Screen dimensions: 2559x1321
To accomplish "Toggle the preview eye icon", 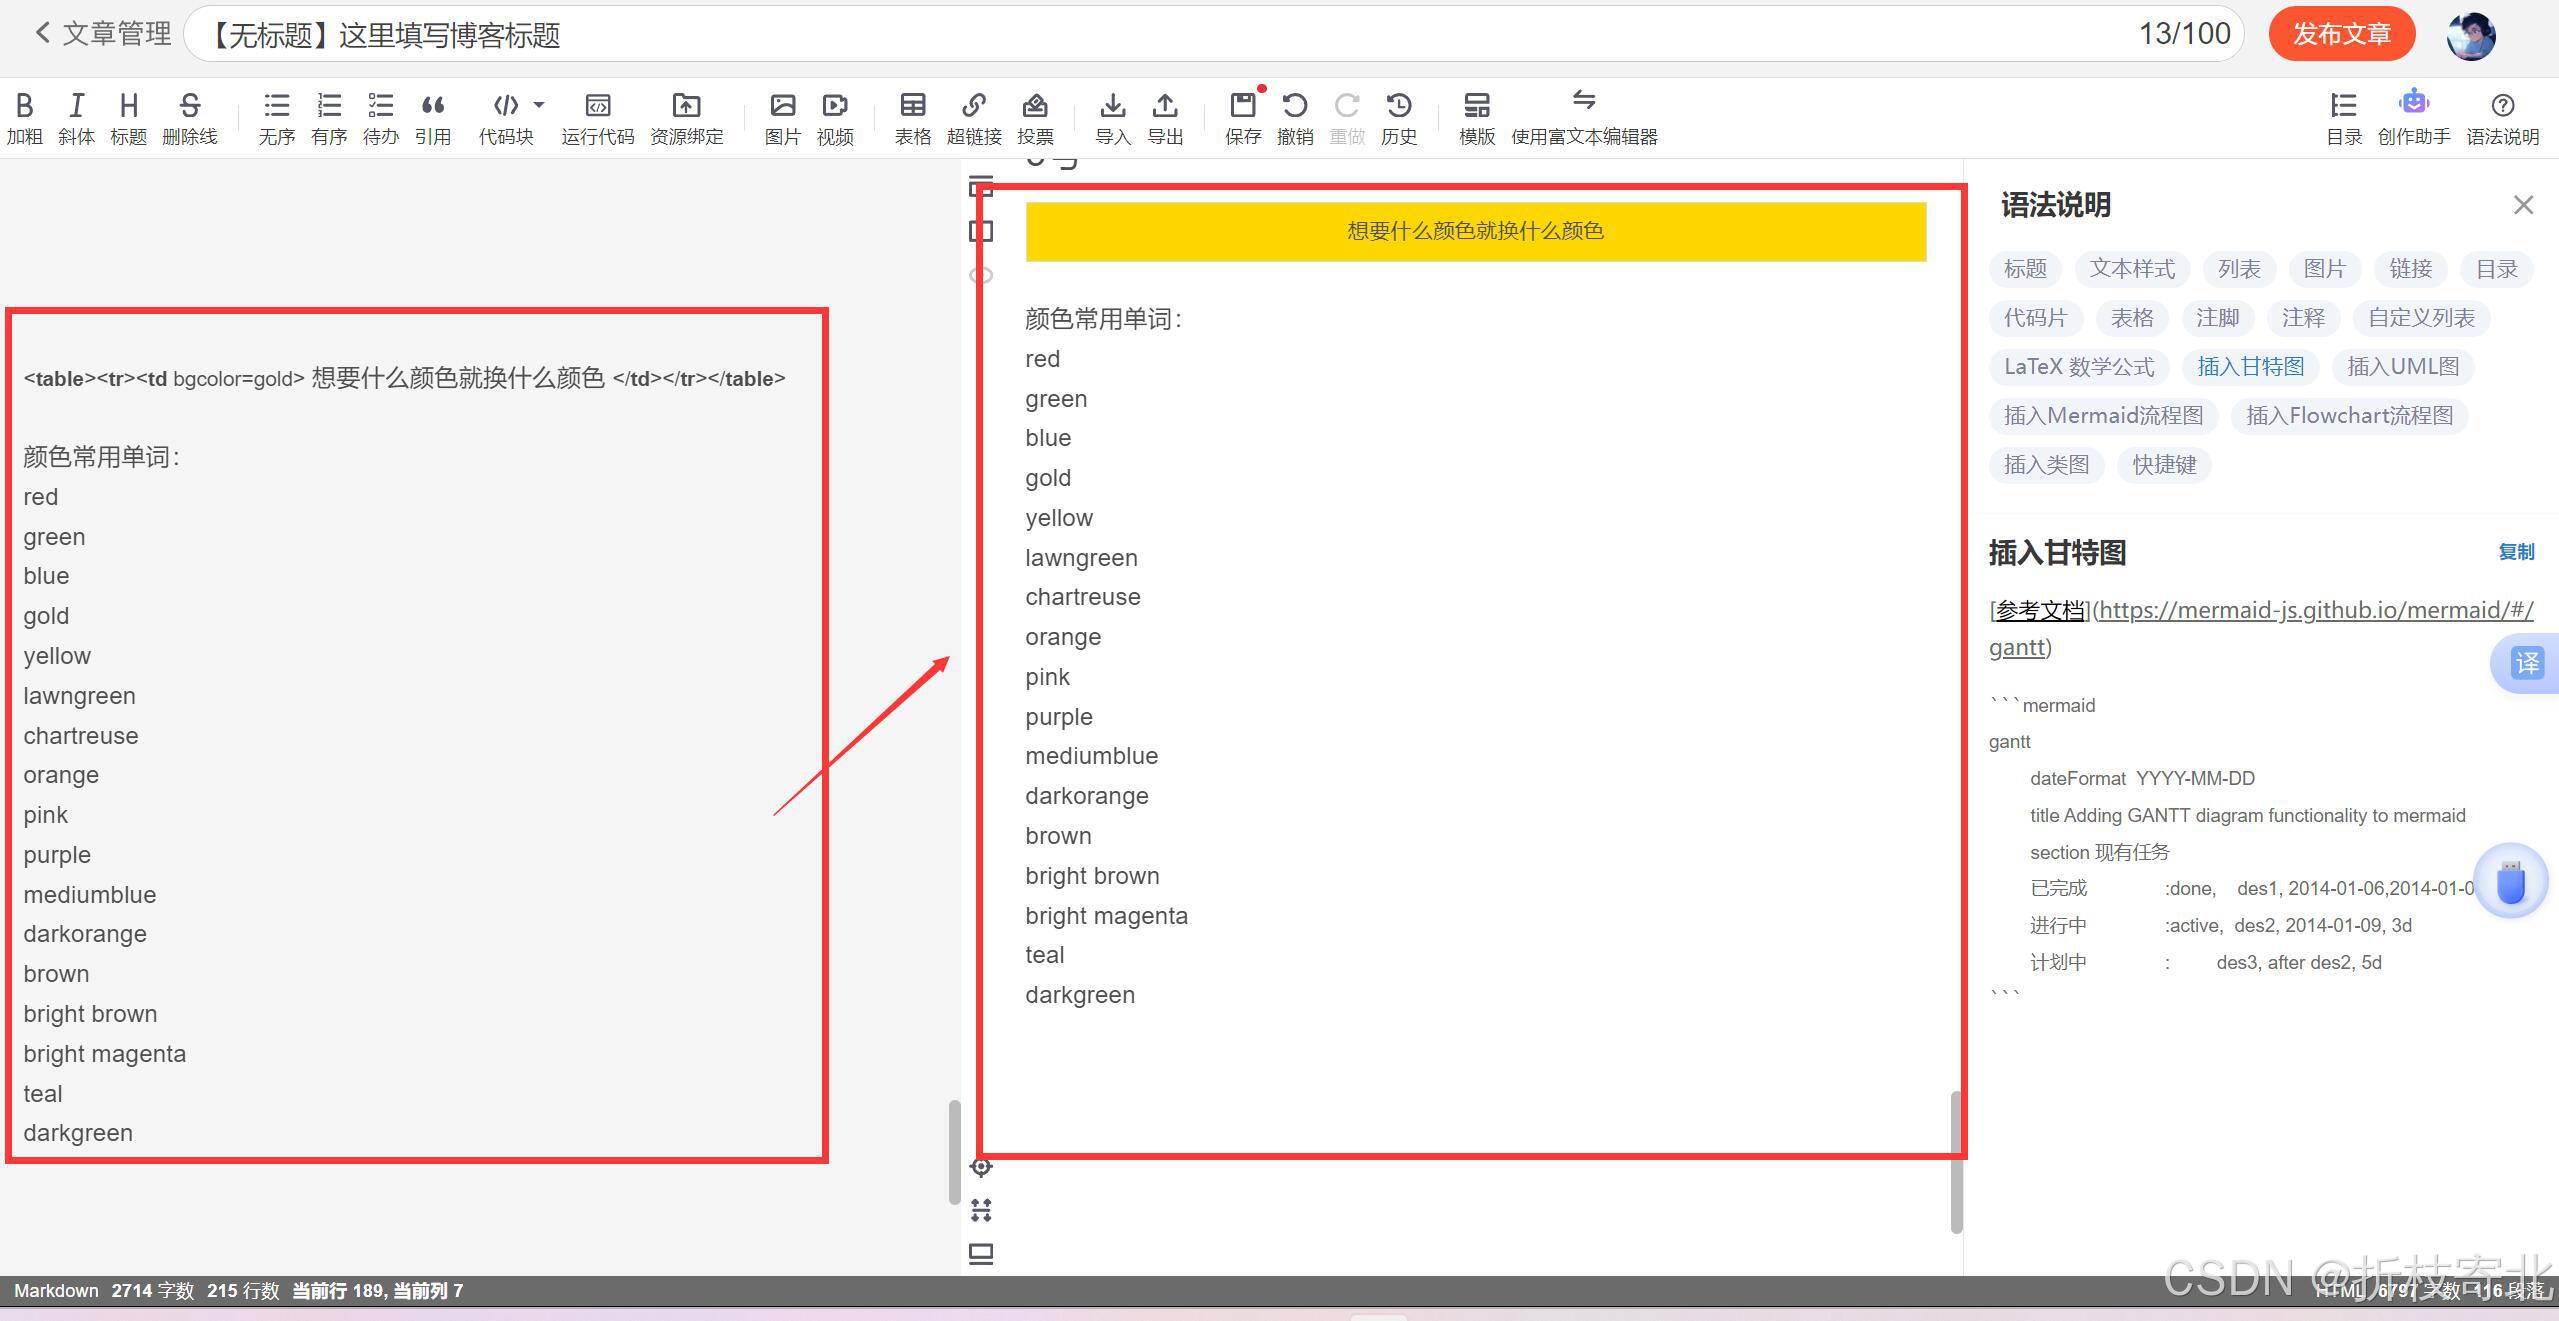I will click(x=981, y=275).
